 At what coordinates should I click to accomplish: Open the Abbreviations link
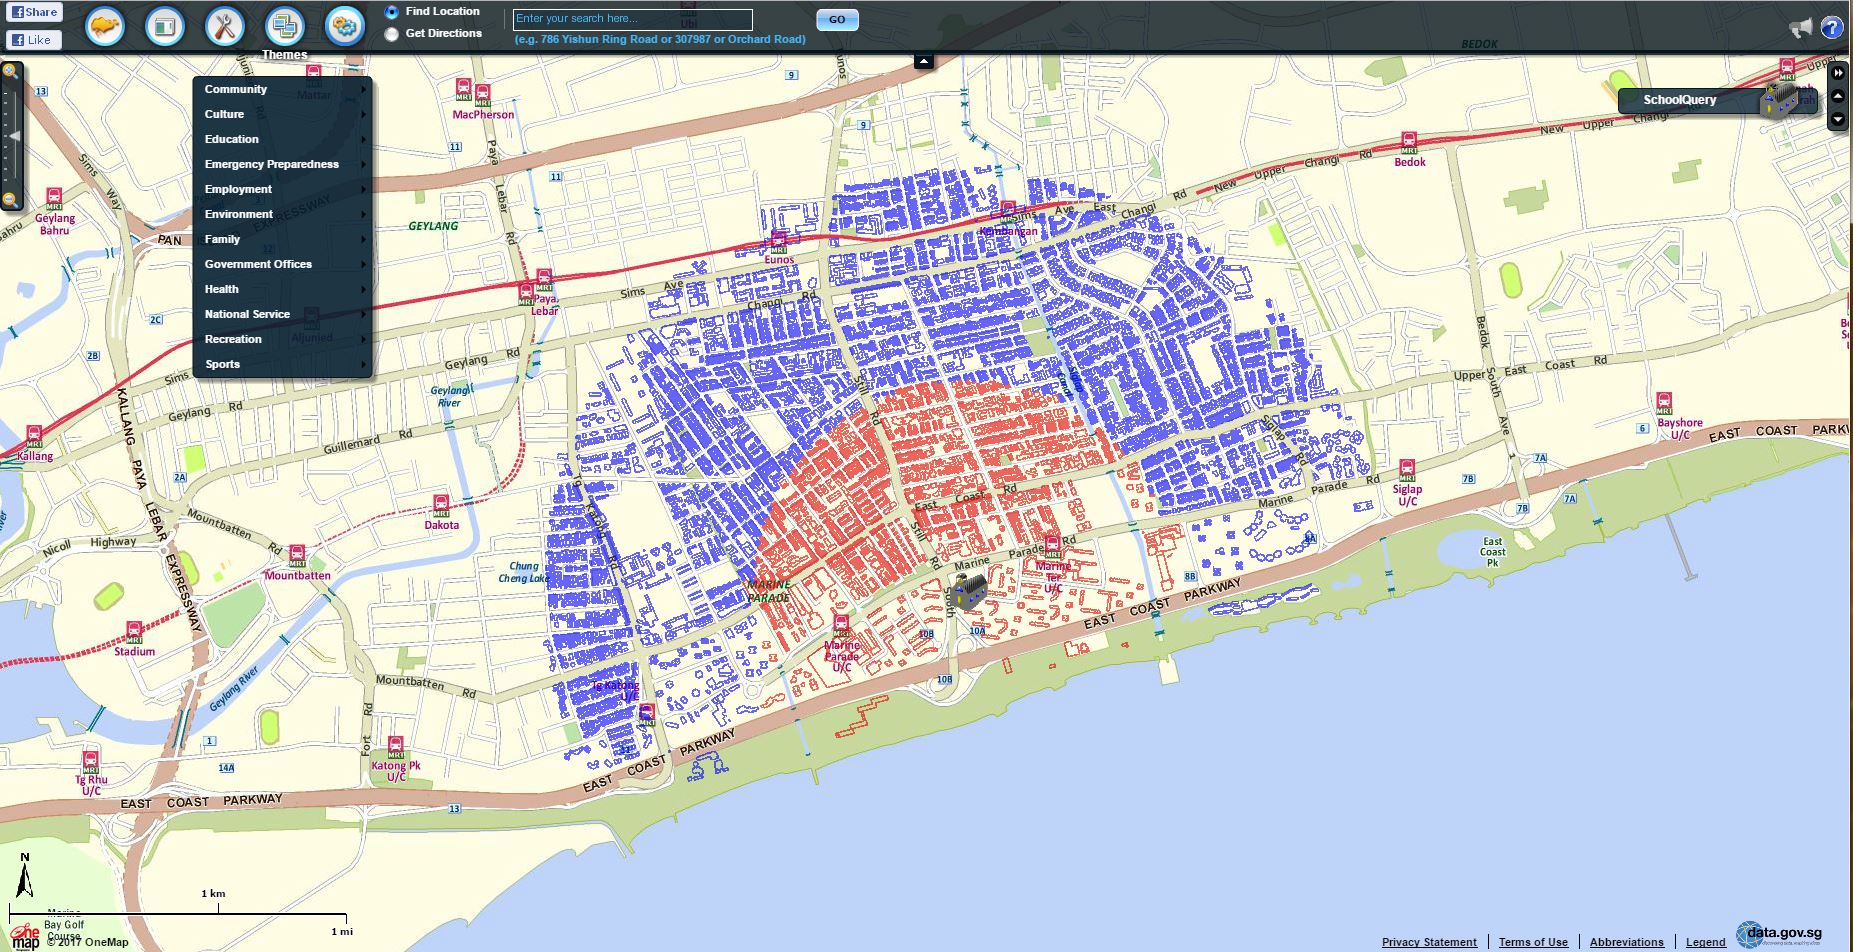(x=1627, y=942)
